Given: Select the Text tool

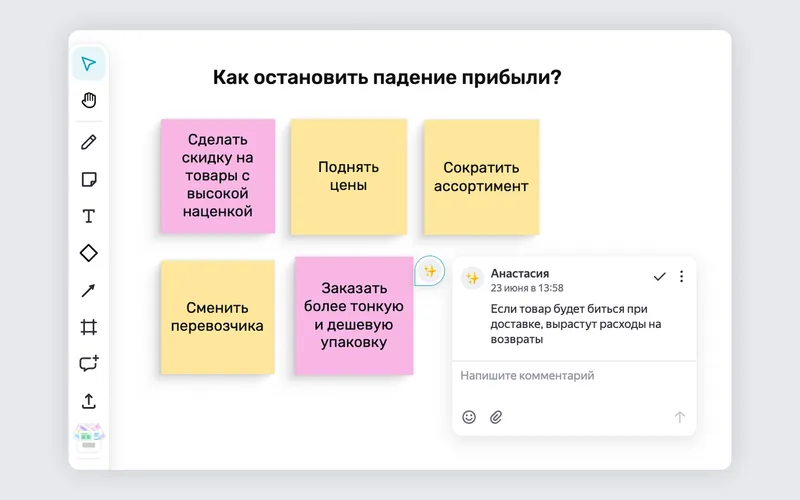Looking at the screenshot, I should tap(89, 216).
